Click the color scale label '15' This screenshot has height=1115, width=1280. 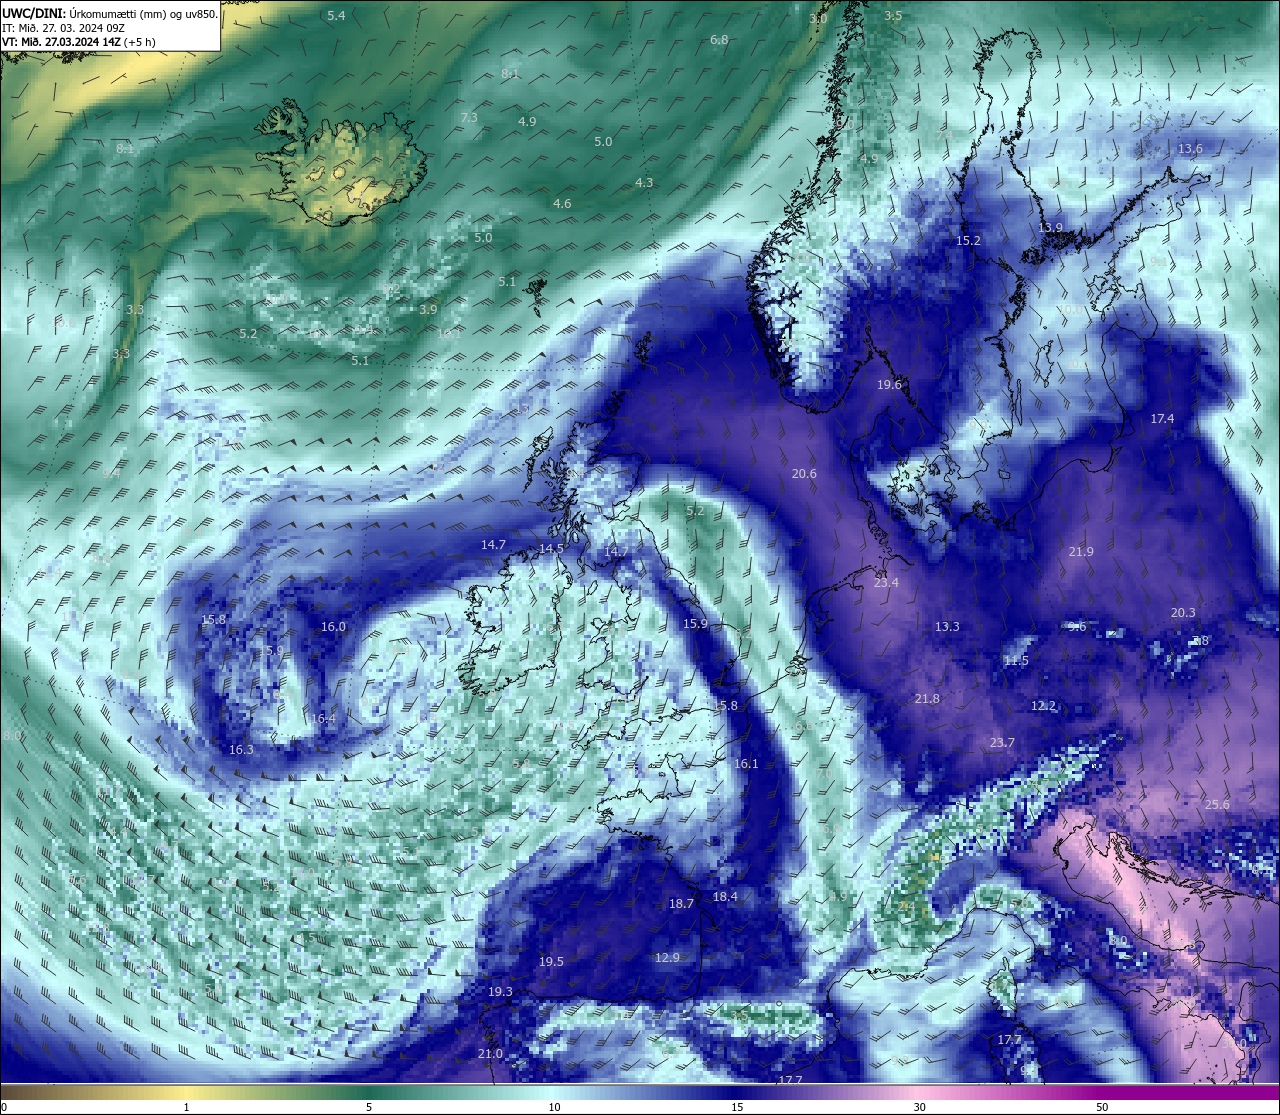coord(736,1107)
